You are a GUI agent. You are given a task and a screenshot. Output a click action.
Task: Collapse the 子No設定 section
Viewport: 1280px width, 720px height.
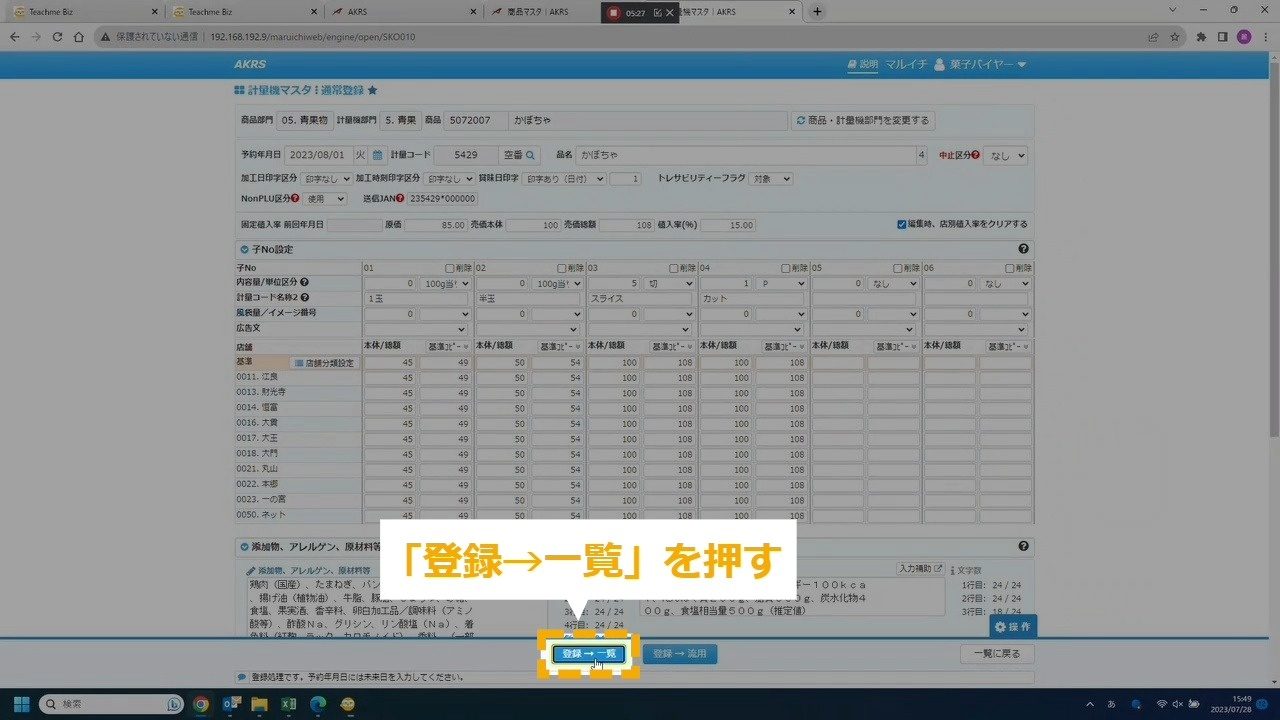click(x=244, y=249)
